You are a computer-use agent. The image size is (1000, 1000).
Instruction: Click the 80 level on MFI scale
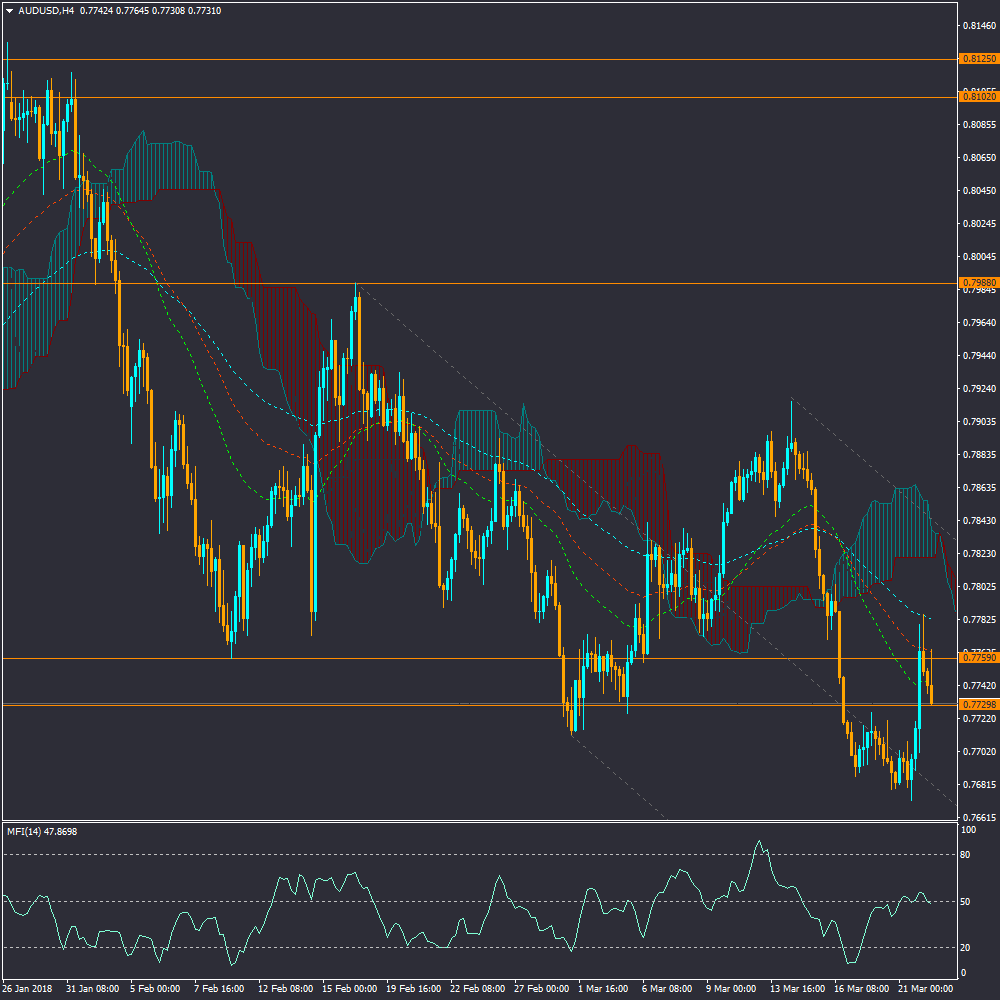[966, 854]
